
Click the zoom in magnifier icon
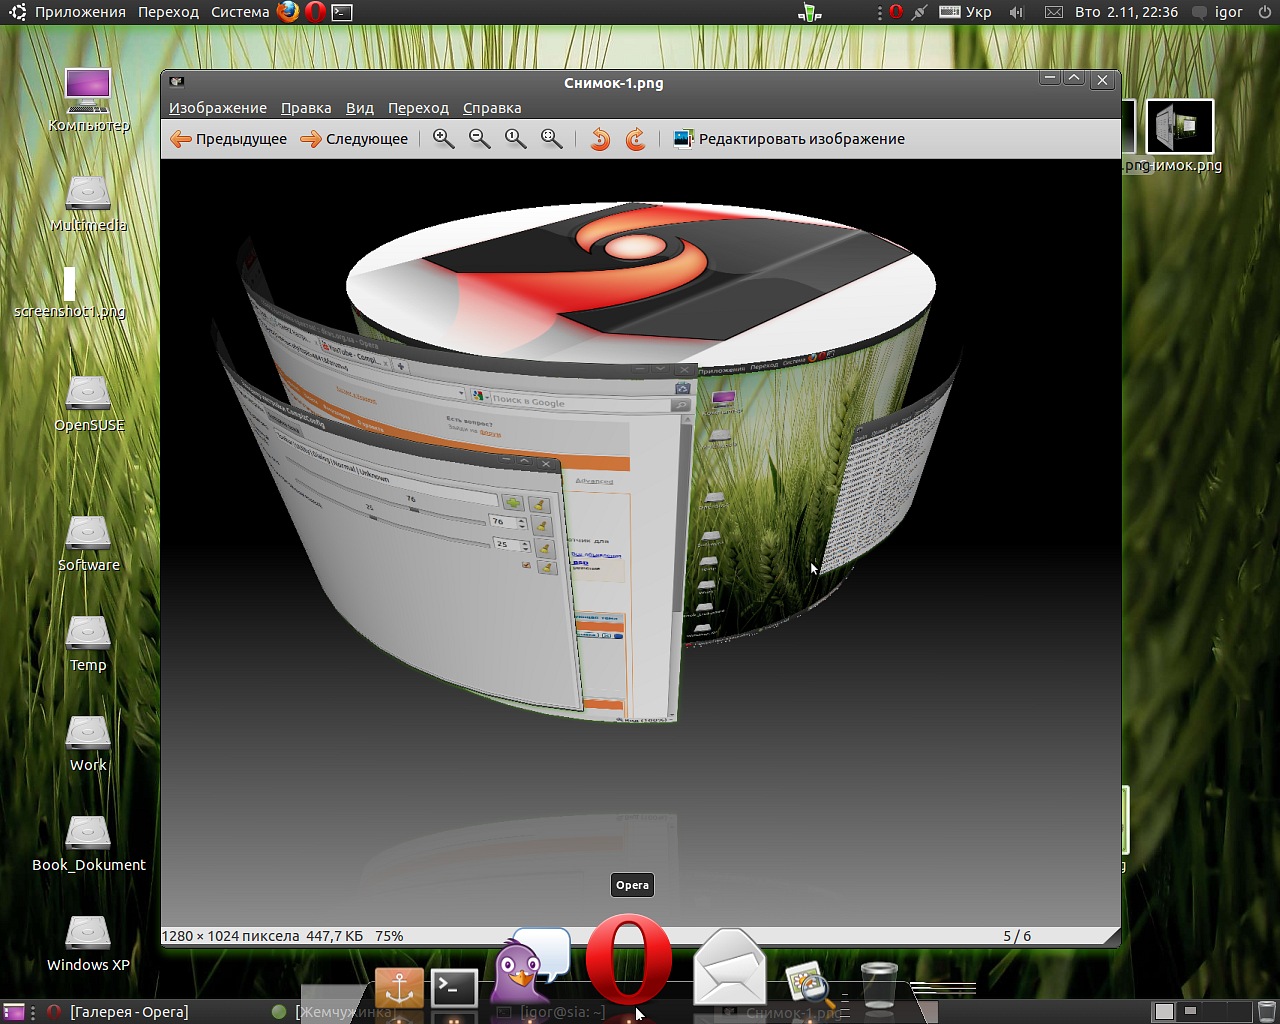(443, 139)
